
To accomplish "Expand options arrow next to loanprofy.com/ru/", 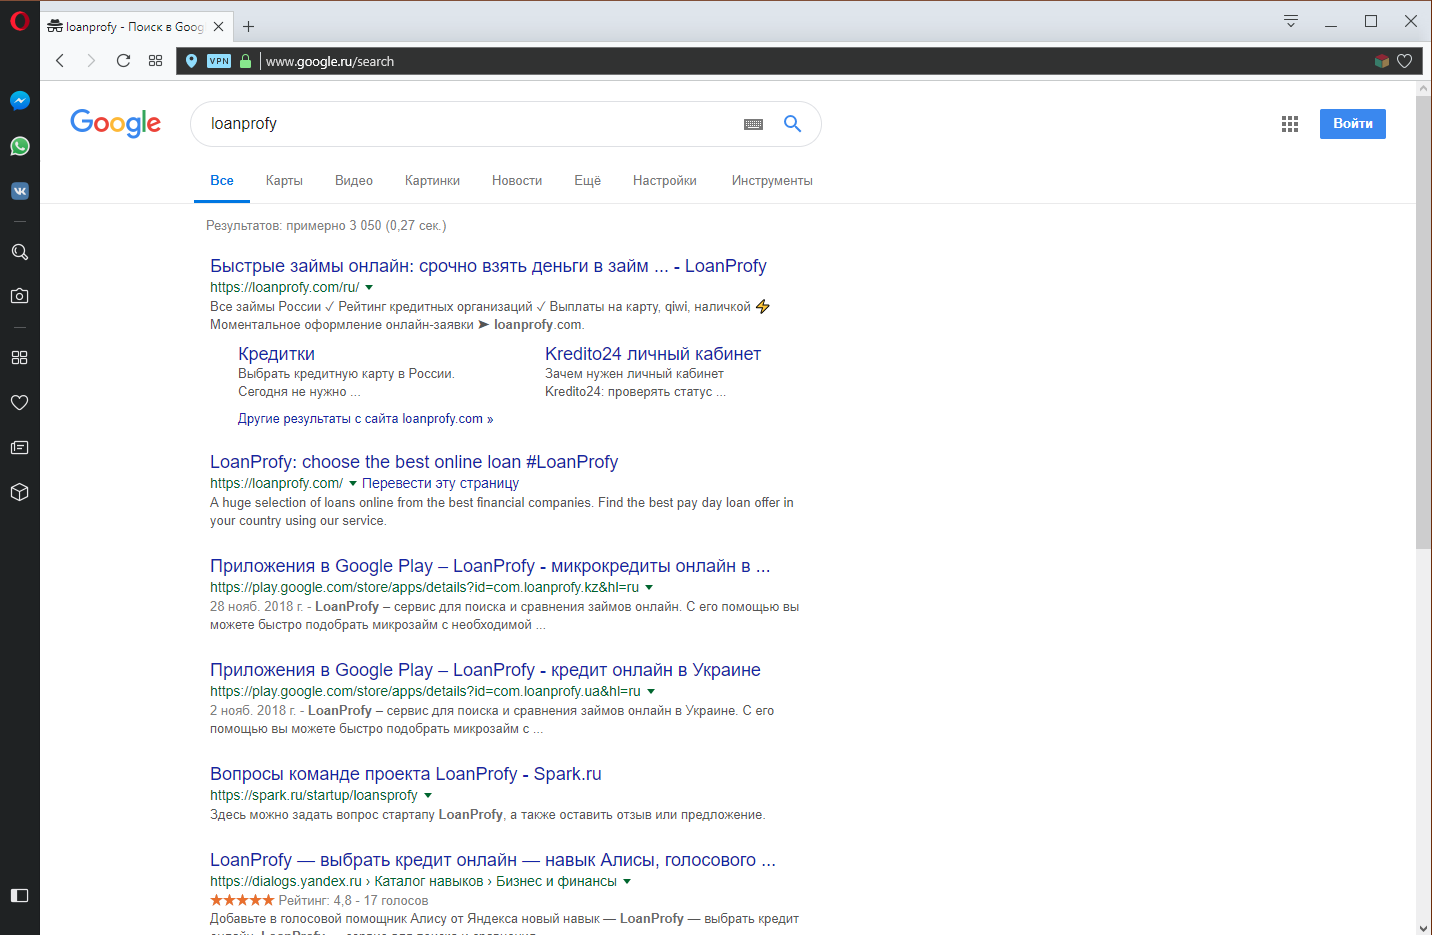I will [369, 288].
